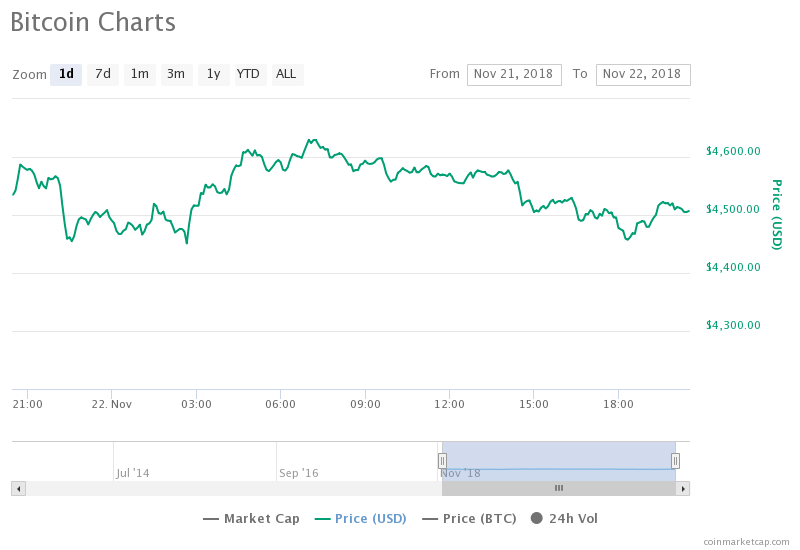Viewport: 800px width, 550px height.
Task: Click Jul '14 in the navigator
Action: tap(133, 473)
